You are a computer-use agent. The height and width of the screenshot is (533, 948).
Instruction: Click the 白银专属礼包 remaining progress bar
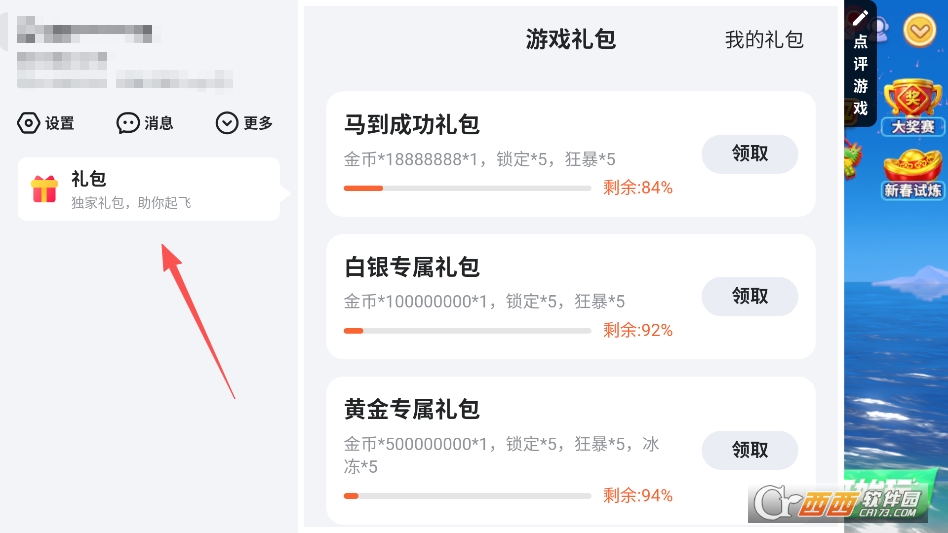pyautogui.click(x=467, y=330)
